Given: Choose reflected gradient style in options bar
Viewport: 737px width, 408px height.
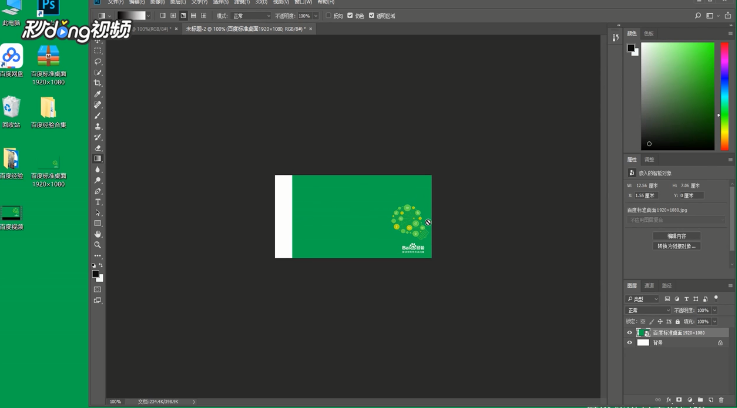Looking at the screenshot, I should 193,16.
